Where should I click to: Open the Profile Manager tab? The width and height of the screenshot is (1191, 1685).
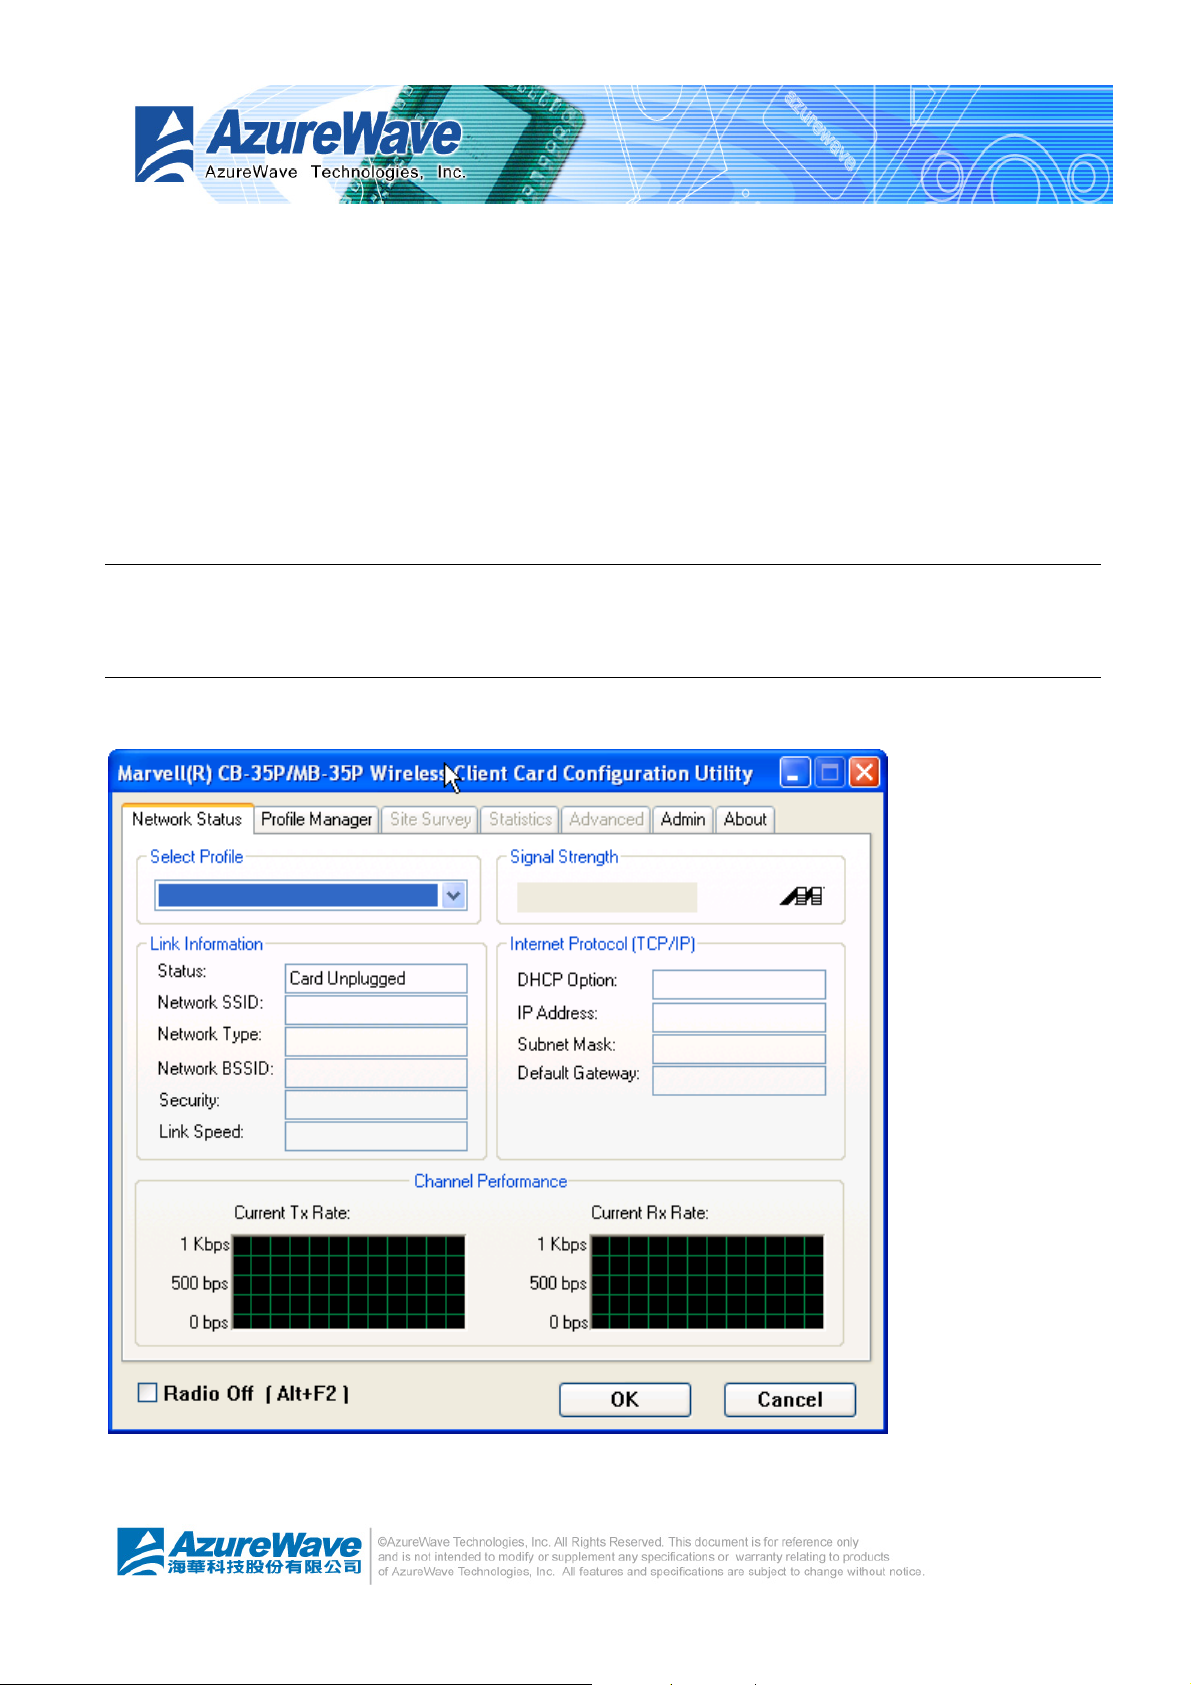point(316,820)
